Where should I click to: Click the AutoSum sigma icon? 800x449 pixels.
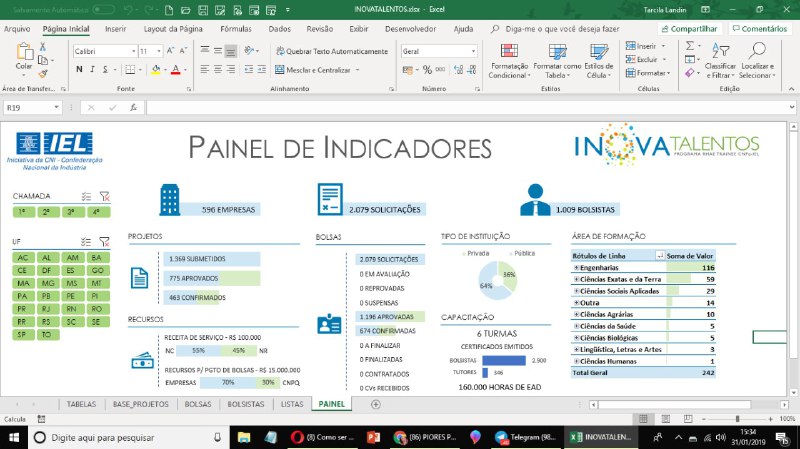(690, 46)
